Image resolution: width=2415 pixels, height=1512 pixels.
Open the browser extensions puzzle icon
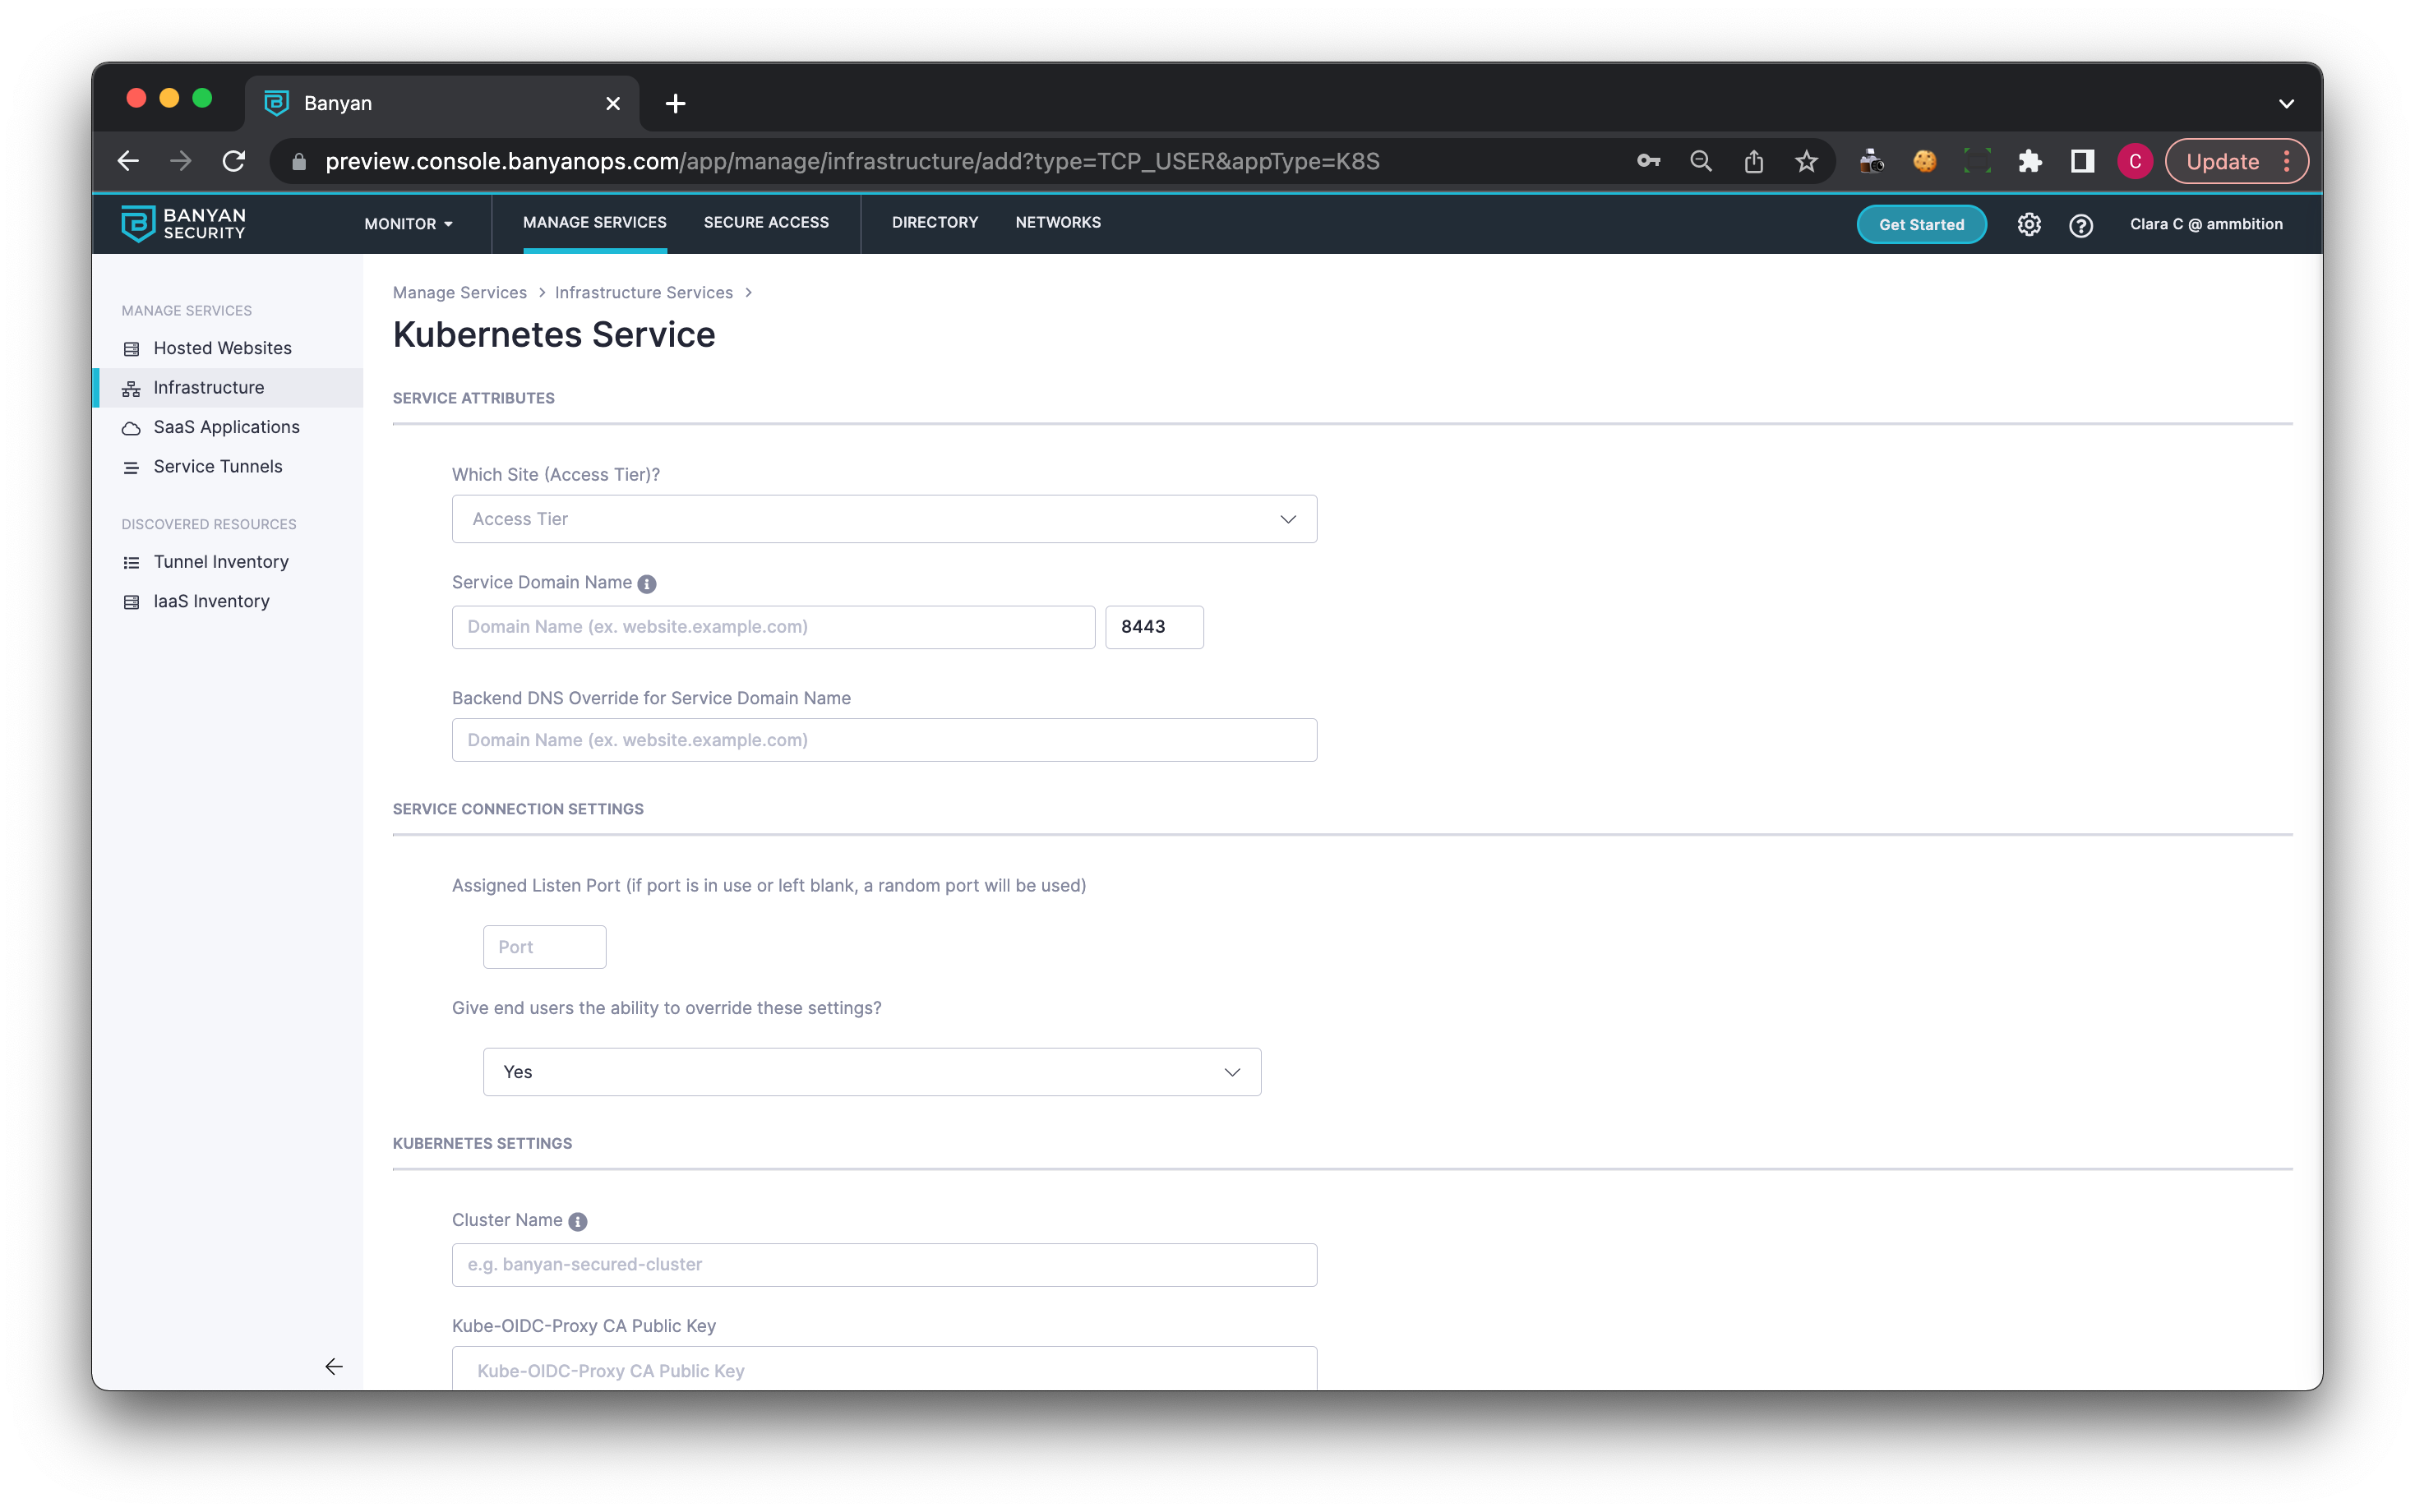(2029, 161)
